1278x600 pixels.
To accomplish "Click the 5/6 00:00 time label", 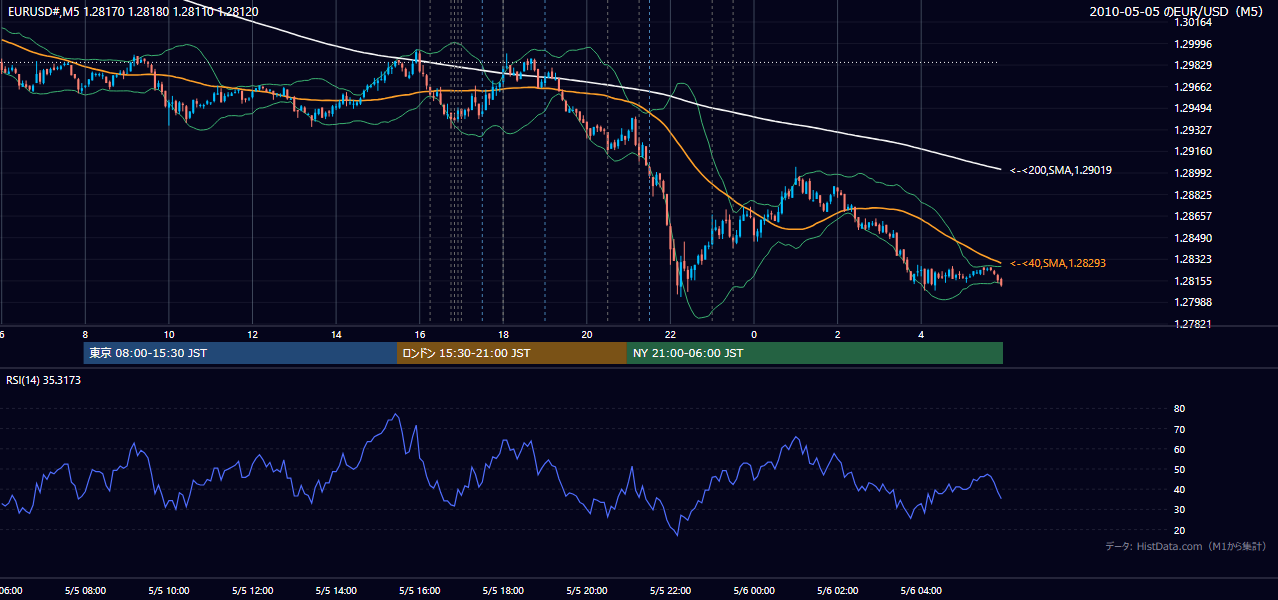I will click(x=754, y=591).
